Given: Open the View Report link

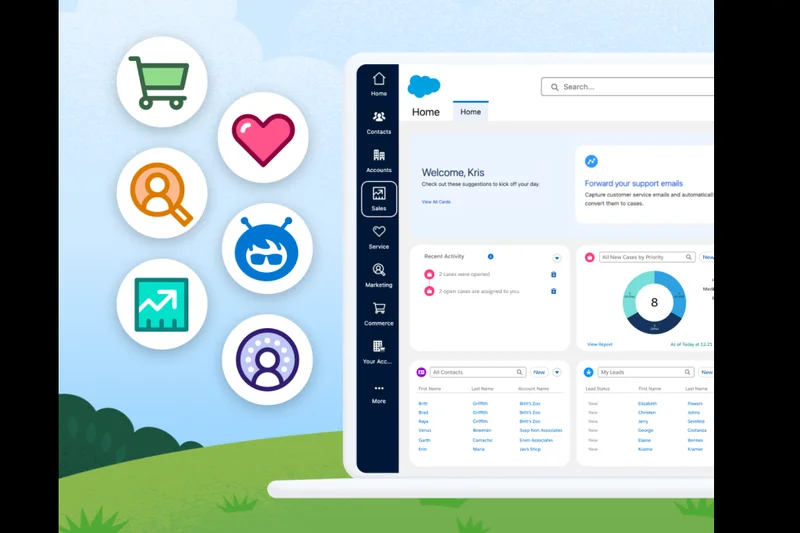Looking at the screenshot, I should point(599,344).
